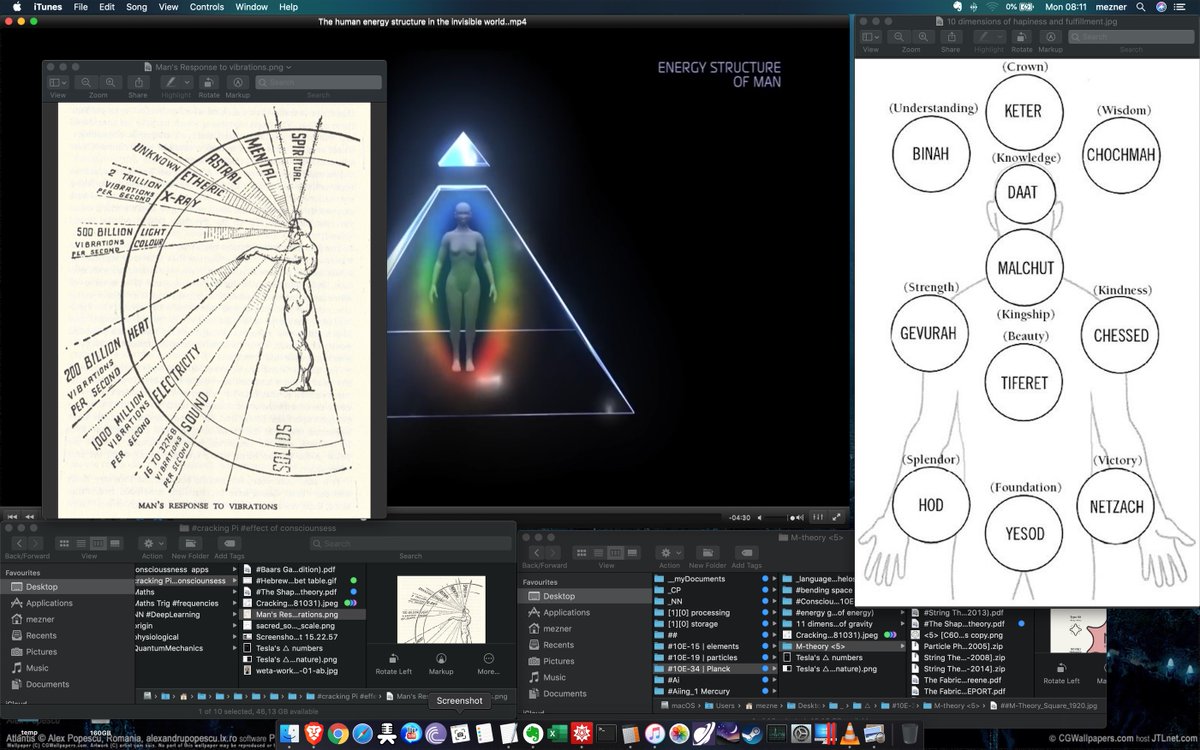Zoom in on Man's Response Preview window

[110, 83]
